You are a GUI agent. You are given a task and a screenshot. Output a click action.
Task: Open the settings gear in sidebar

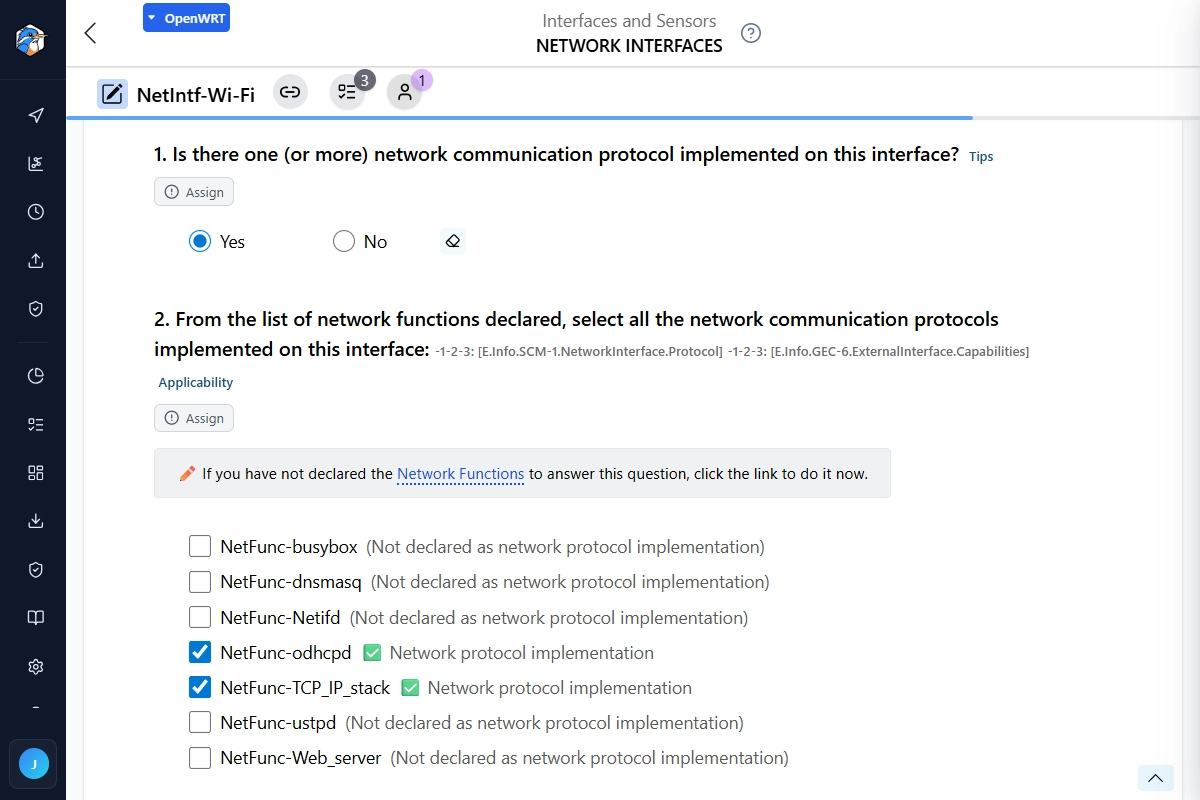click(36, 666)
